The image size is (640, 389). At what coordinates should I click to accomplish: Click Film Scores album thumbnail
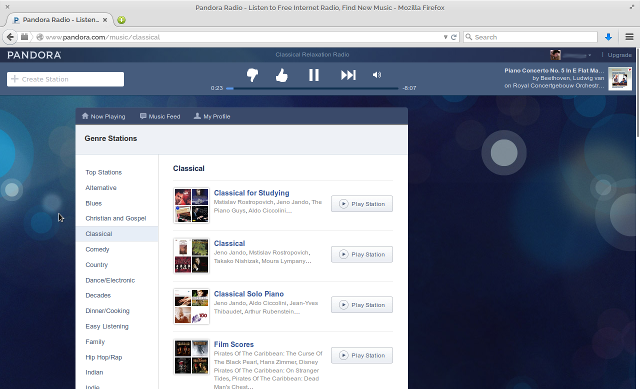(191, 357)
